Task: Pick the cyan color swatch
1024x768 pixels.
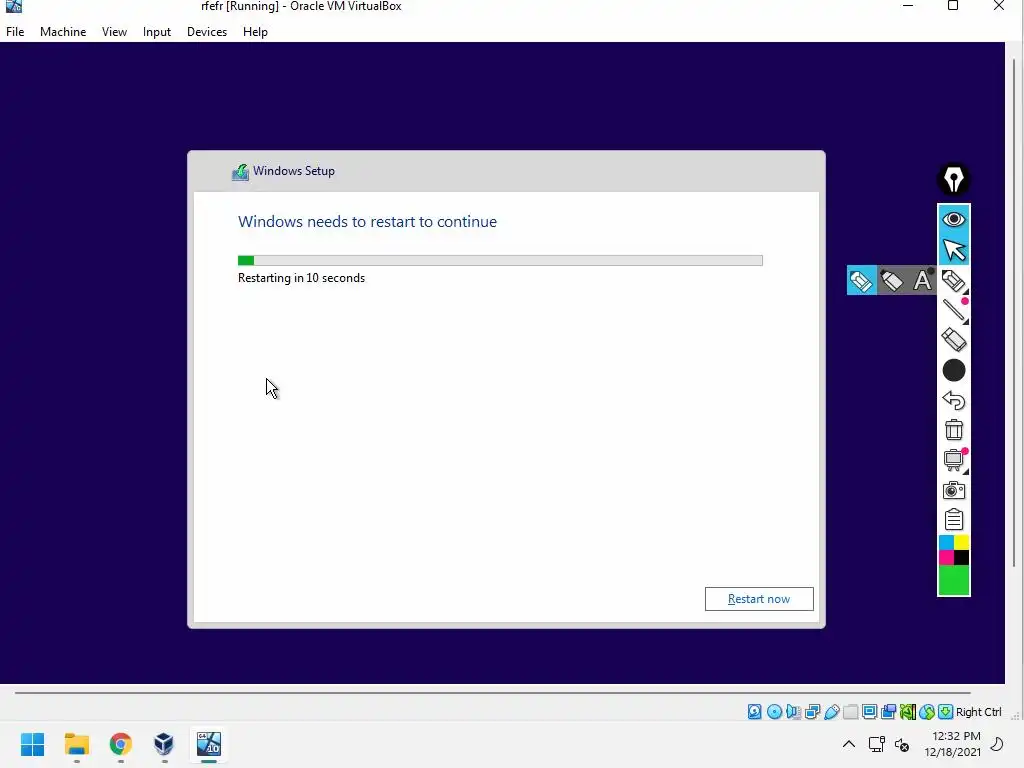Action: point(946,543)
